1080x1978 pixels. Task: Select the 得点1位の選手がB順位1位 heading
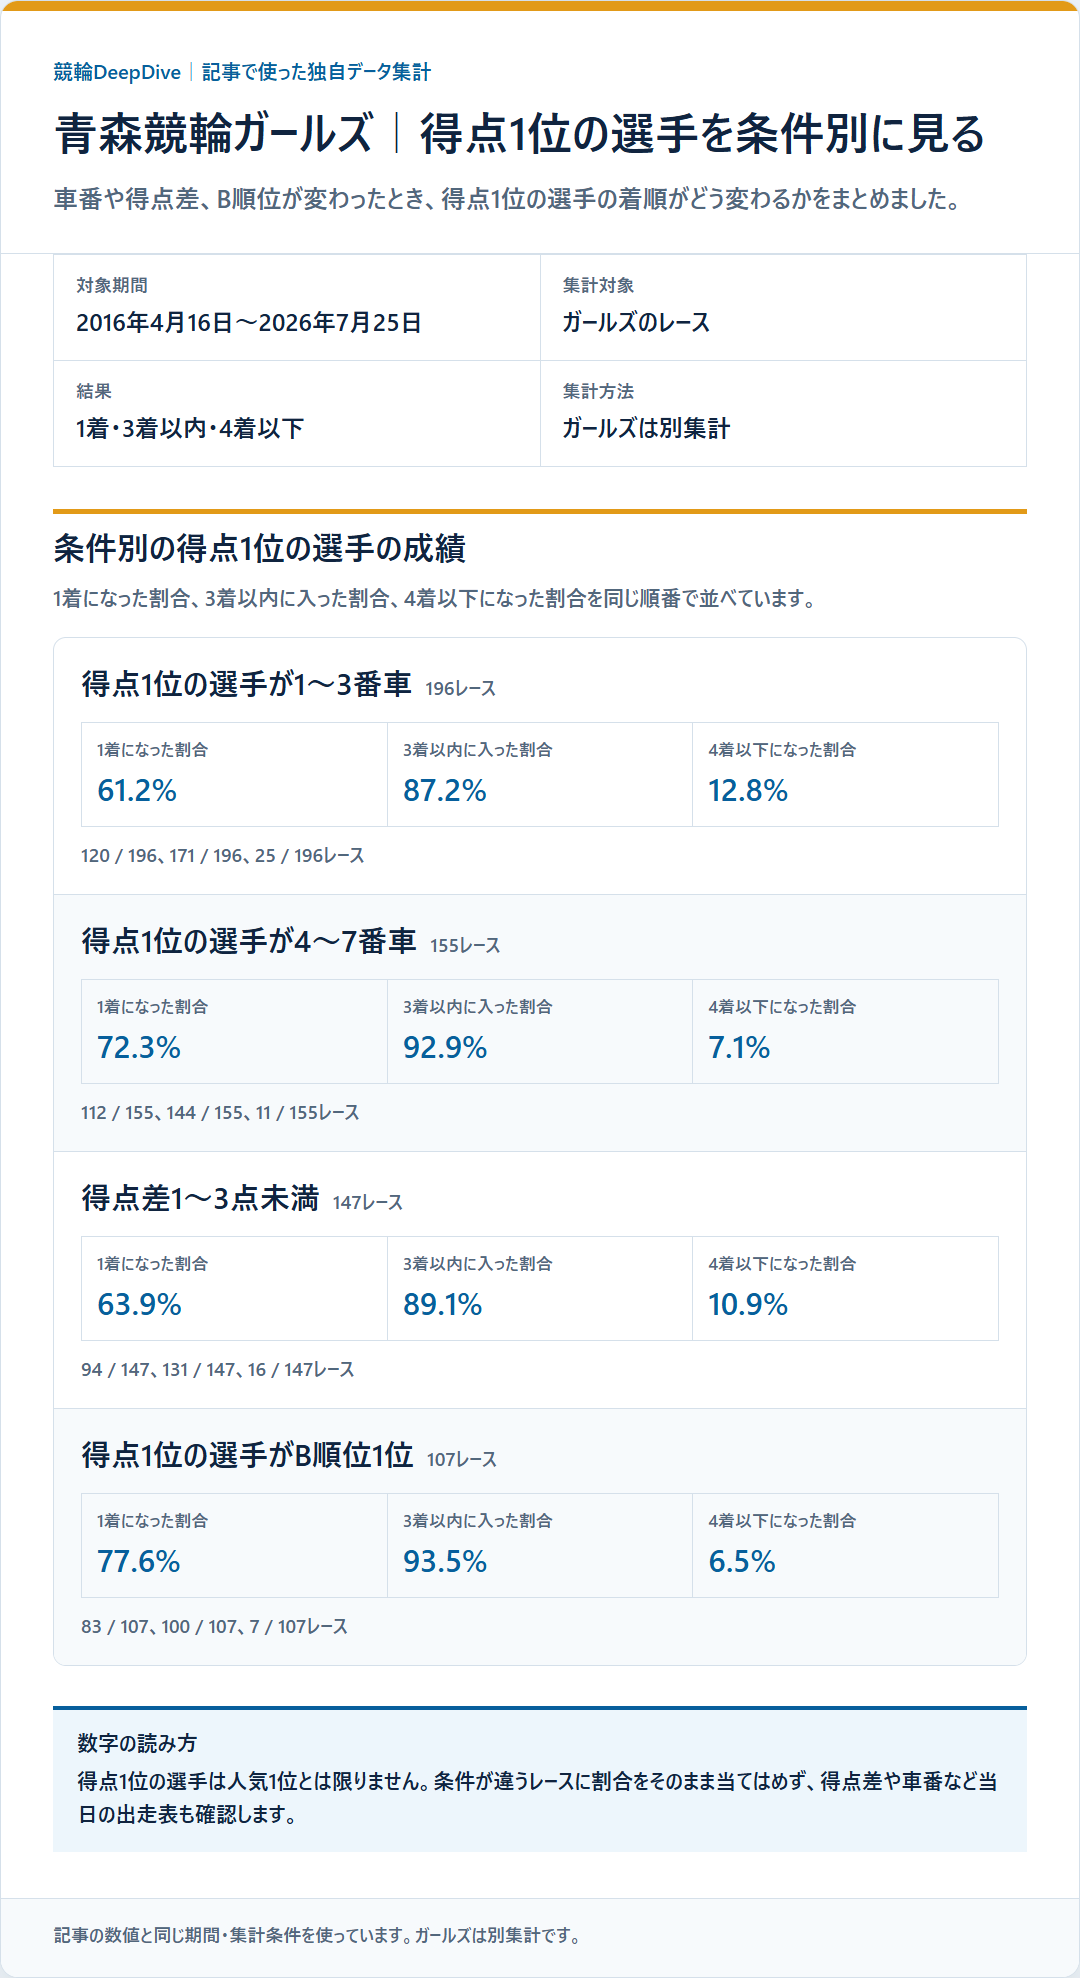(247, 1455)
